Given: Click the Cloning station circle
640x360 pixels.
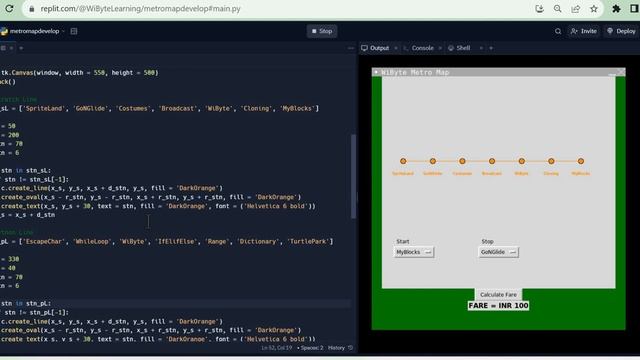Looking at the screenshot, I should (551, 161).
